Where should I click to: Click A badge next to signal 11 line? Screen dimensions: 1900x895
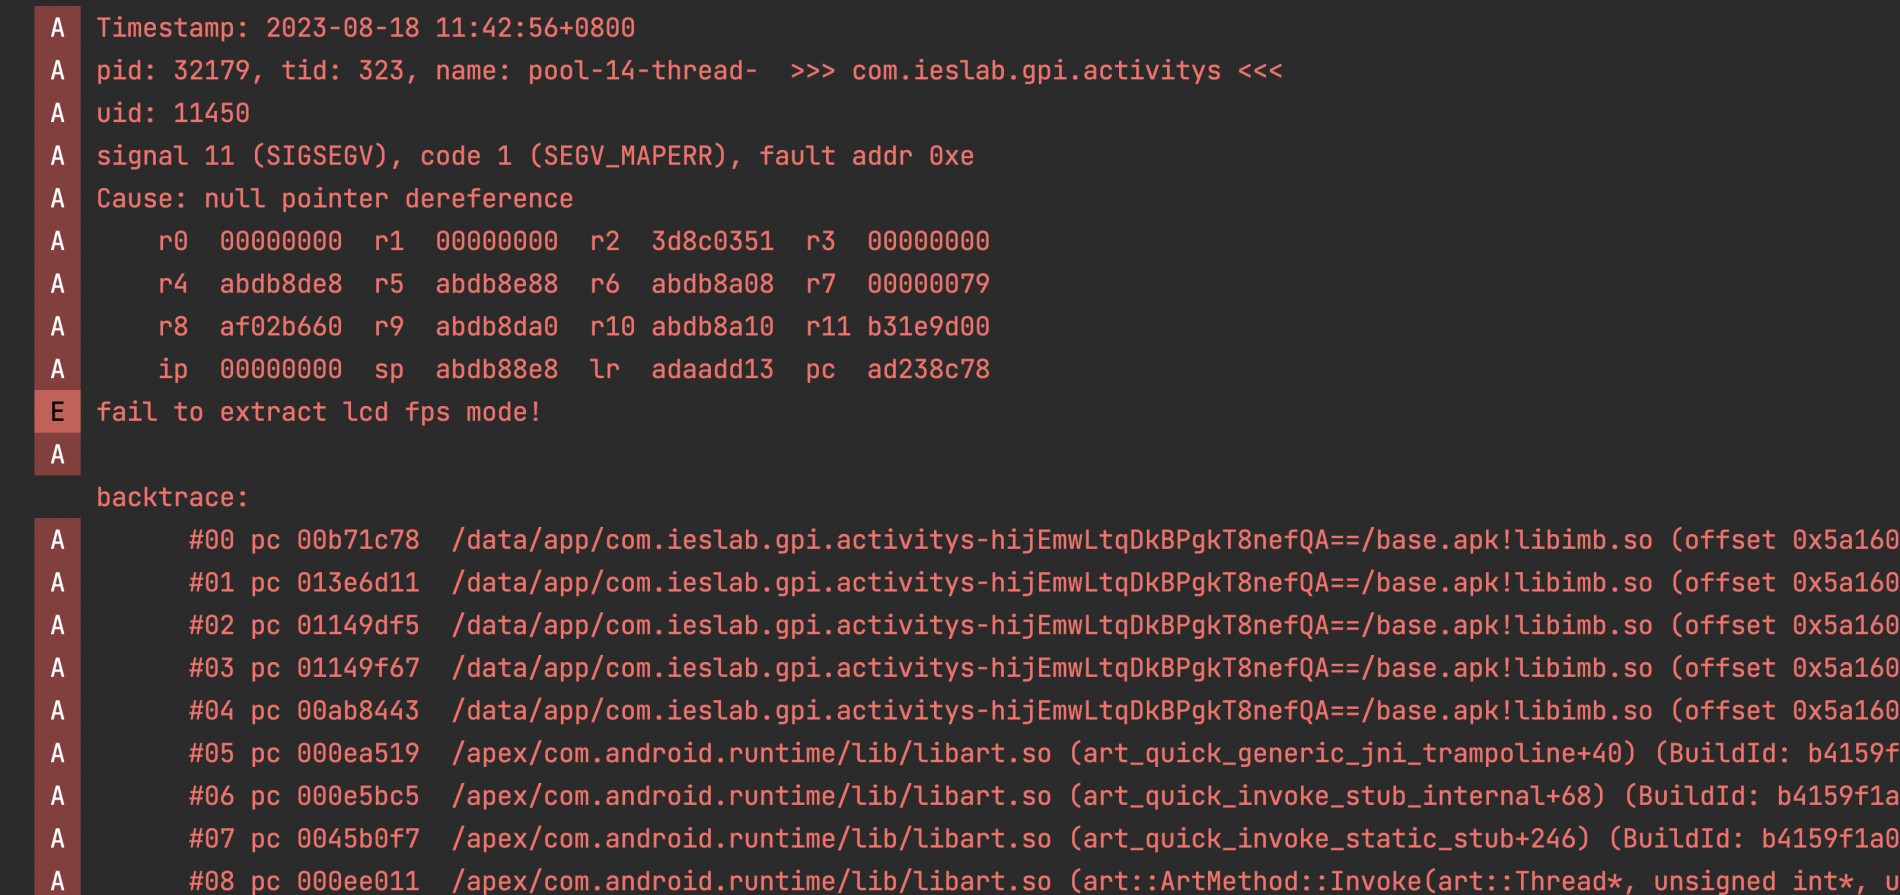tap(57, 156)
